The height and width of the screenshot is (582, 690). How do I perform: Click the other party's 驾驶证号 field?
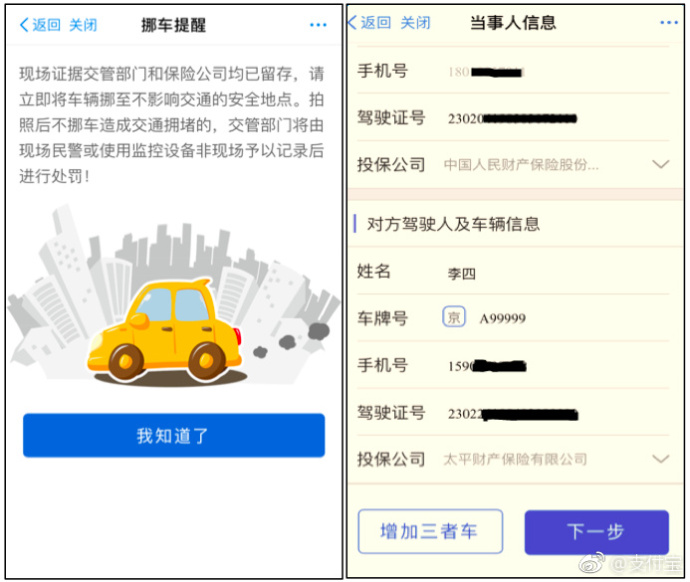(513, 413)
